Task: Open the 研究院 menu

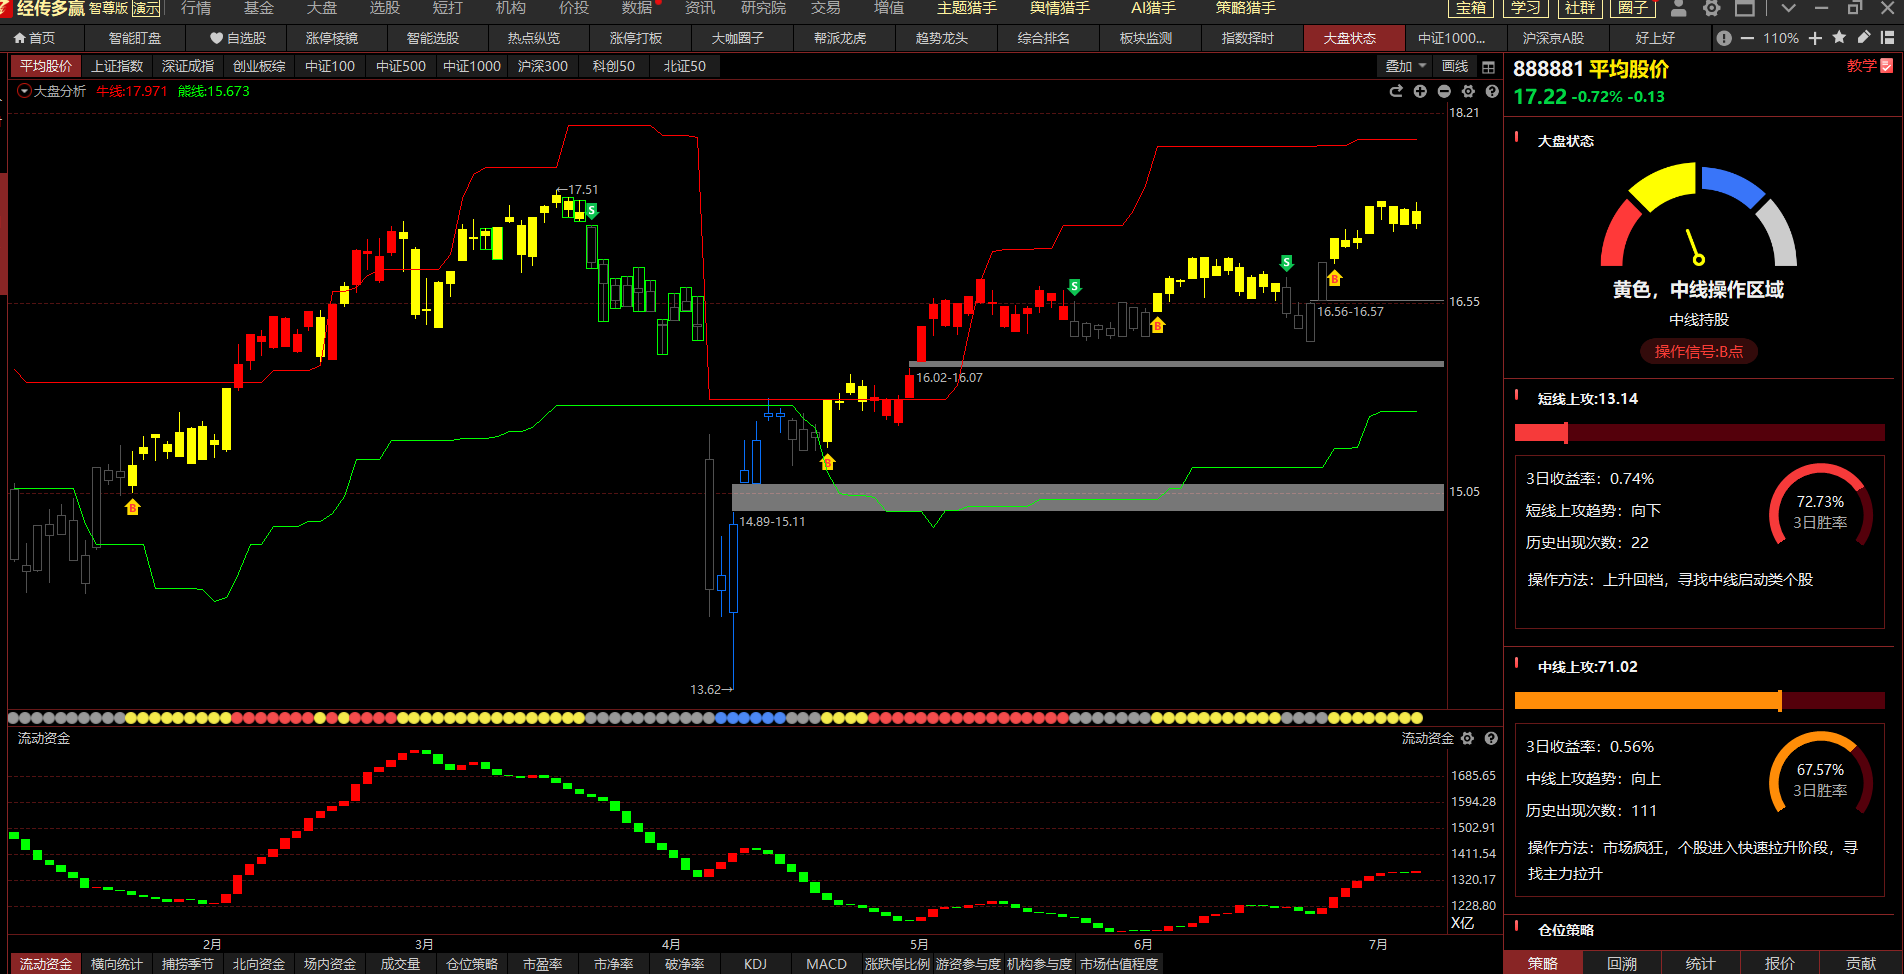Action: coord(763,8)
